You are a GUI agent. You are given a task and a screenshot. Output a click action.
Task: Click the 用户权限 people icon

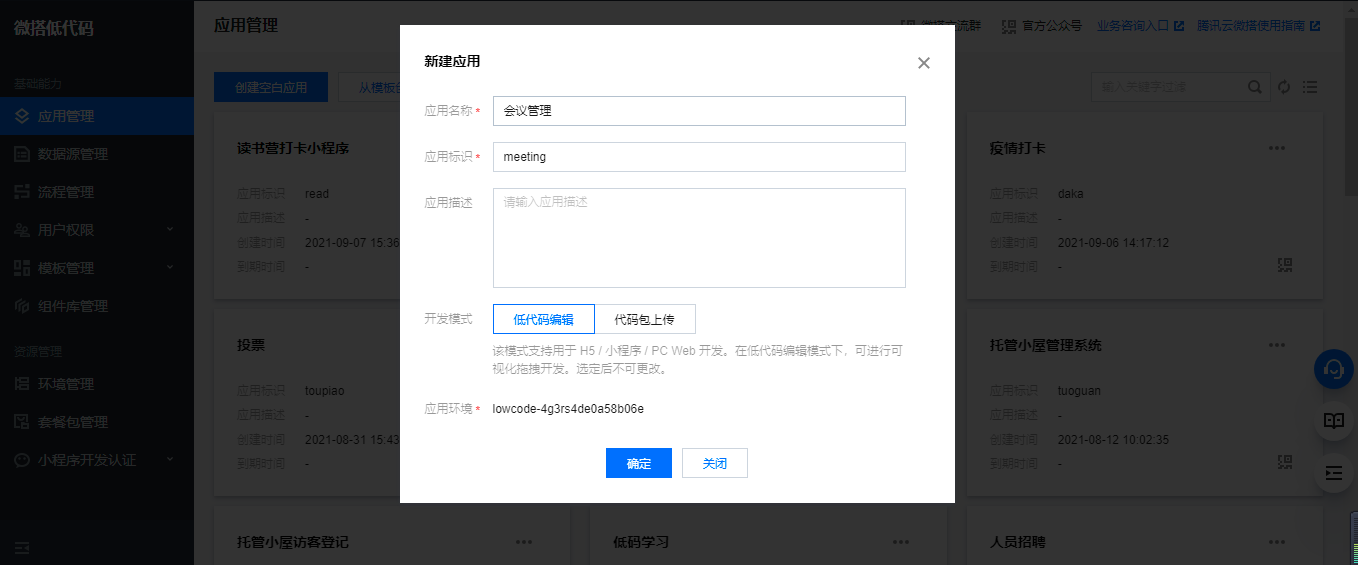[x=22, y=230]
